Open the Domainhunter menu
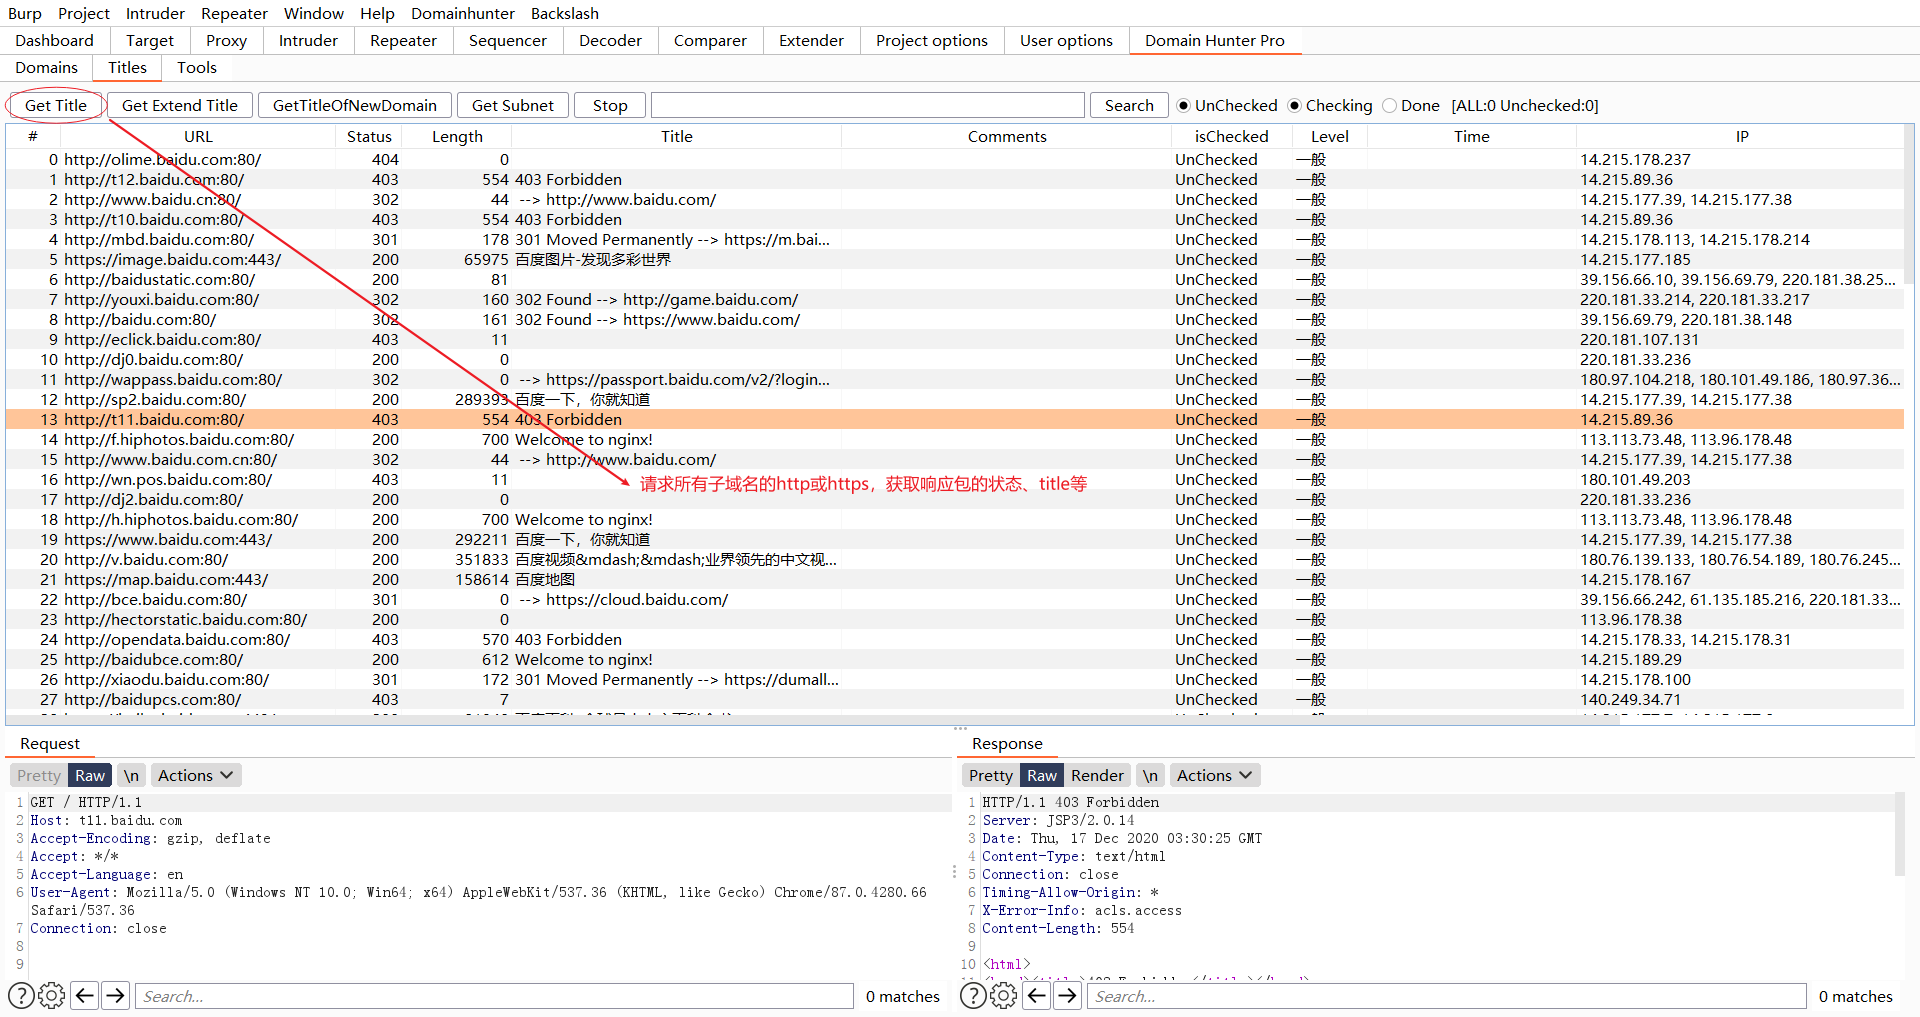 click(463, 13)
